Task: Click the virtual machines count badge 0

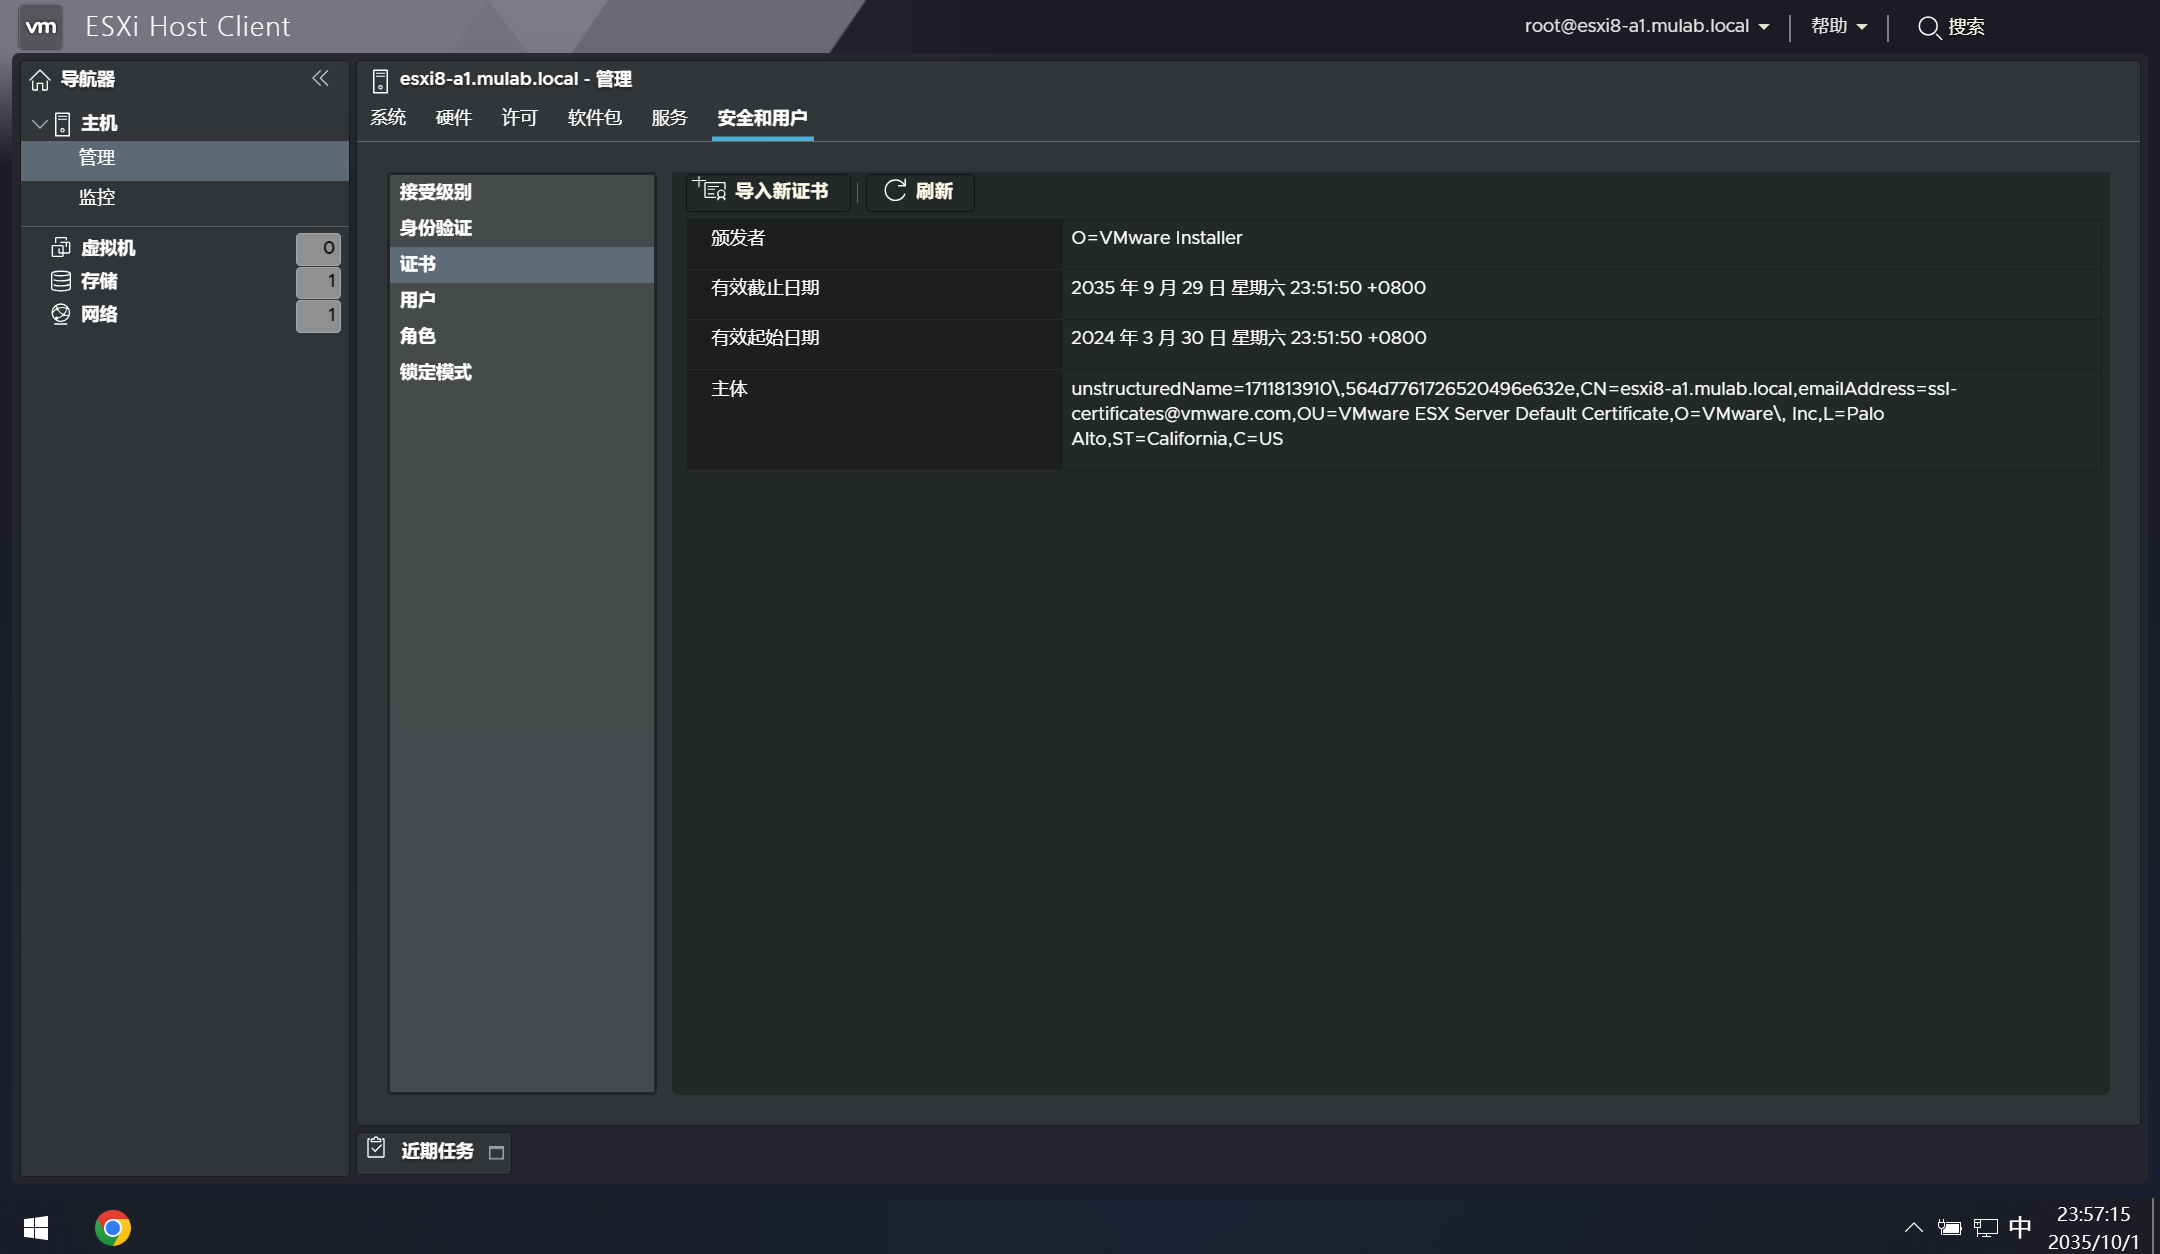Action: click(318, 248)
